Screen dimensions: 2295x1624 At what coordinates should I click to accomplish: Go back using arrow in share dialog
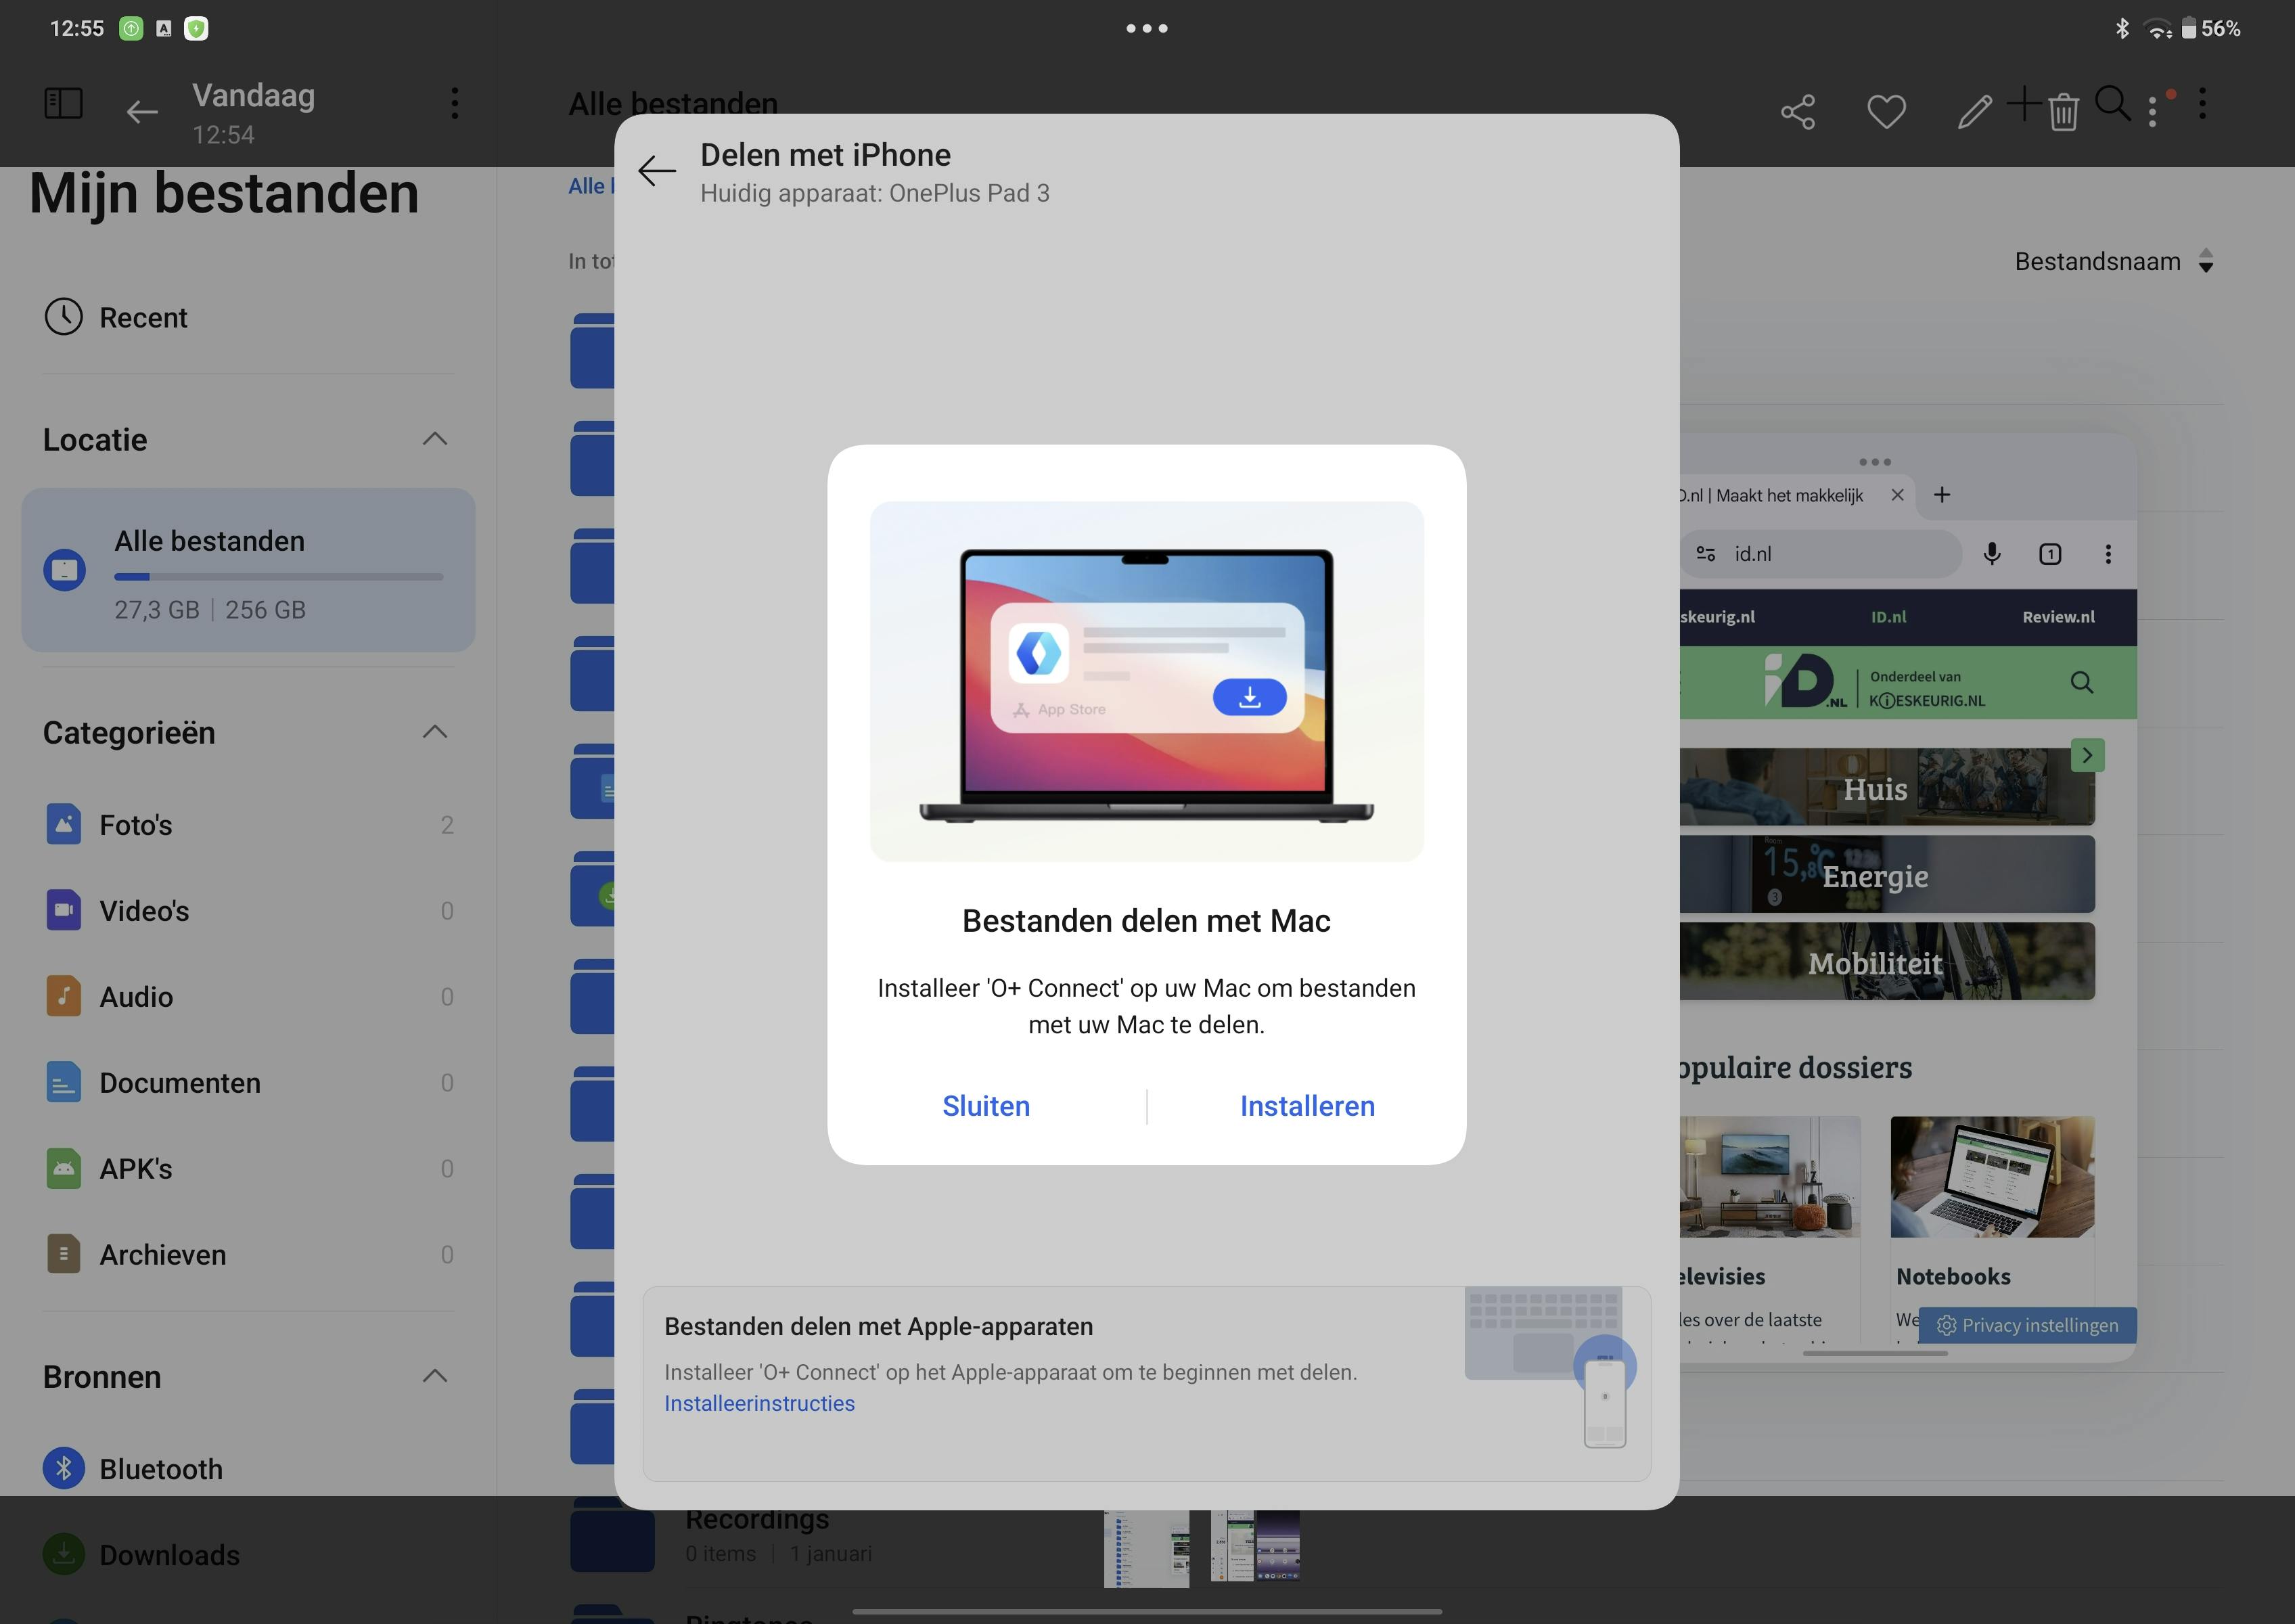click(x=657, y=171)
